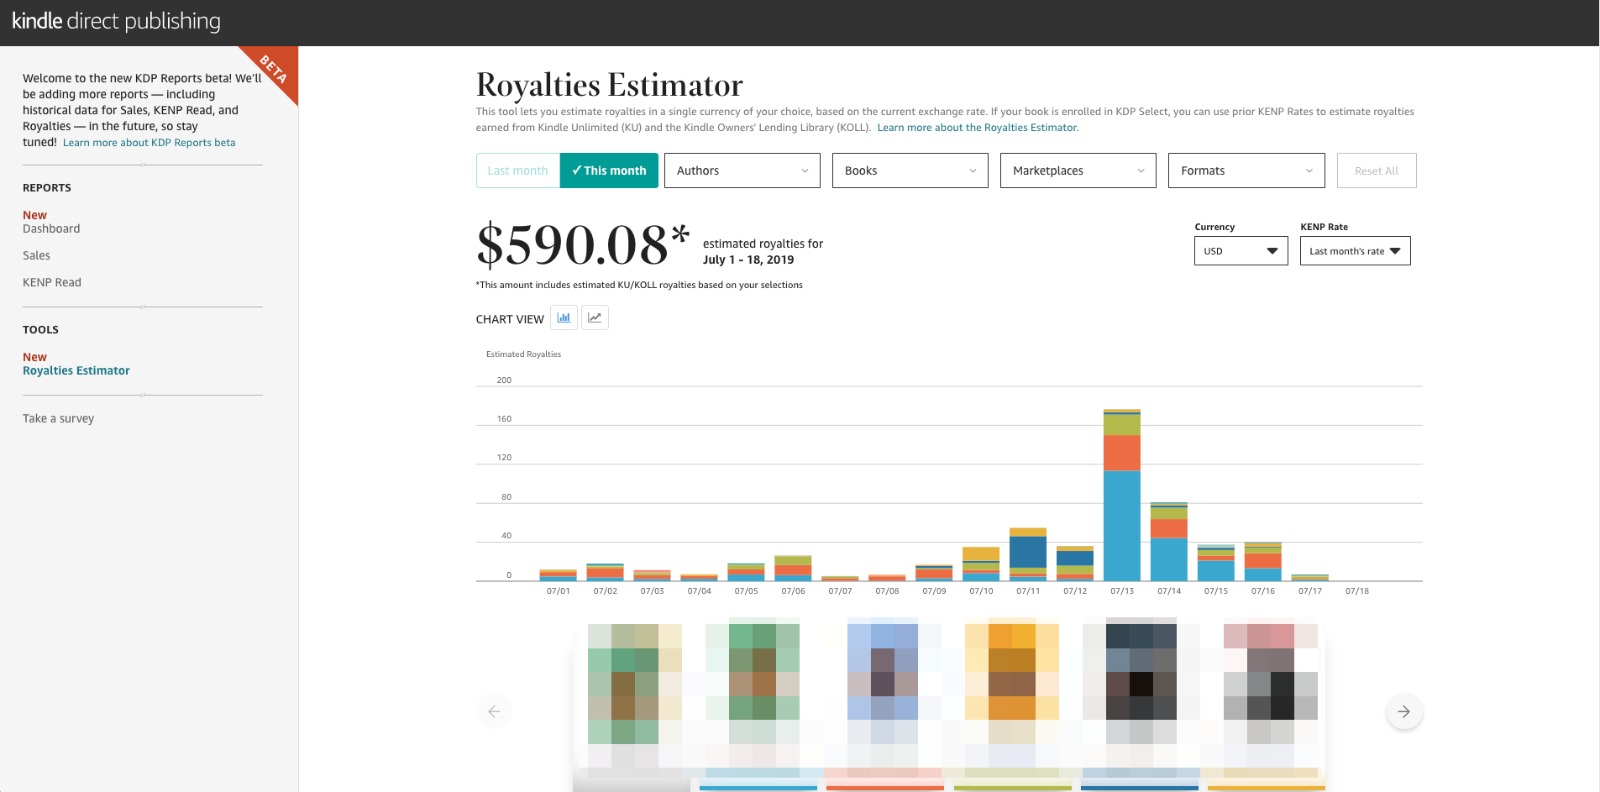Image resolution: width=1600 pixels, height=792 pixels.
Task: Click the next arrow in book carousel
Action: click(1404, 712)
